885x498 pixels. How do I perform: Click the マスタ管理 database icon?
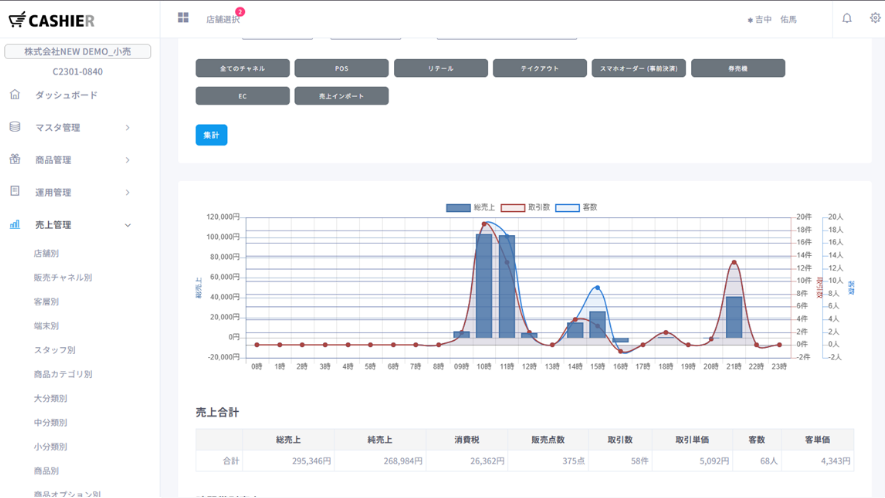[15, 127]
